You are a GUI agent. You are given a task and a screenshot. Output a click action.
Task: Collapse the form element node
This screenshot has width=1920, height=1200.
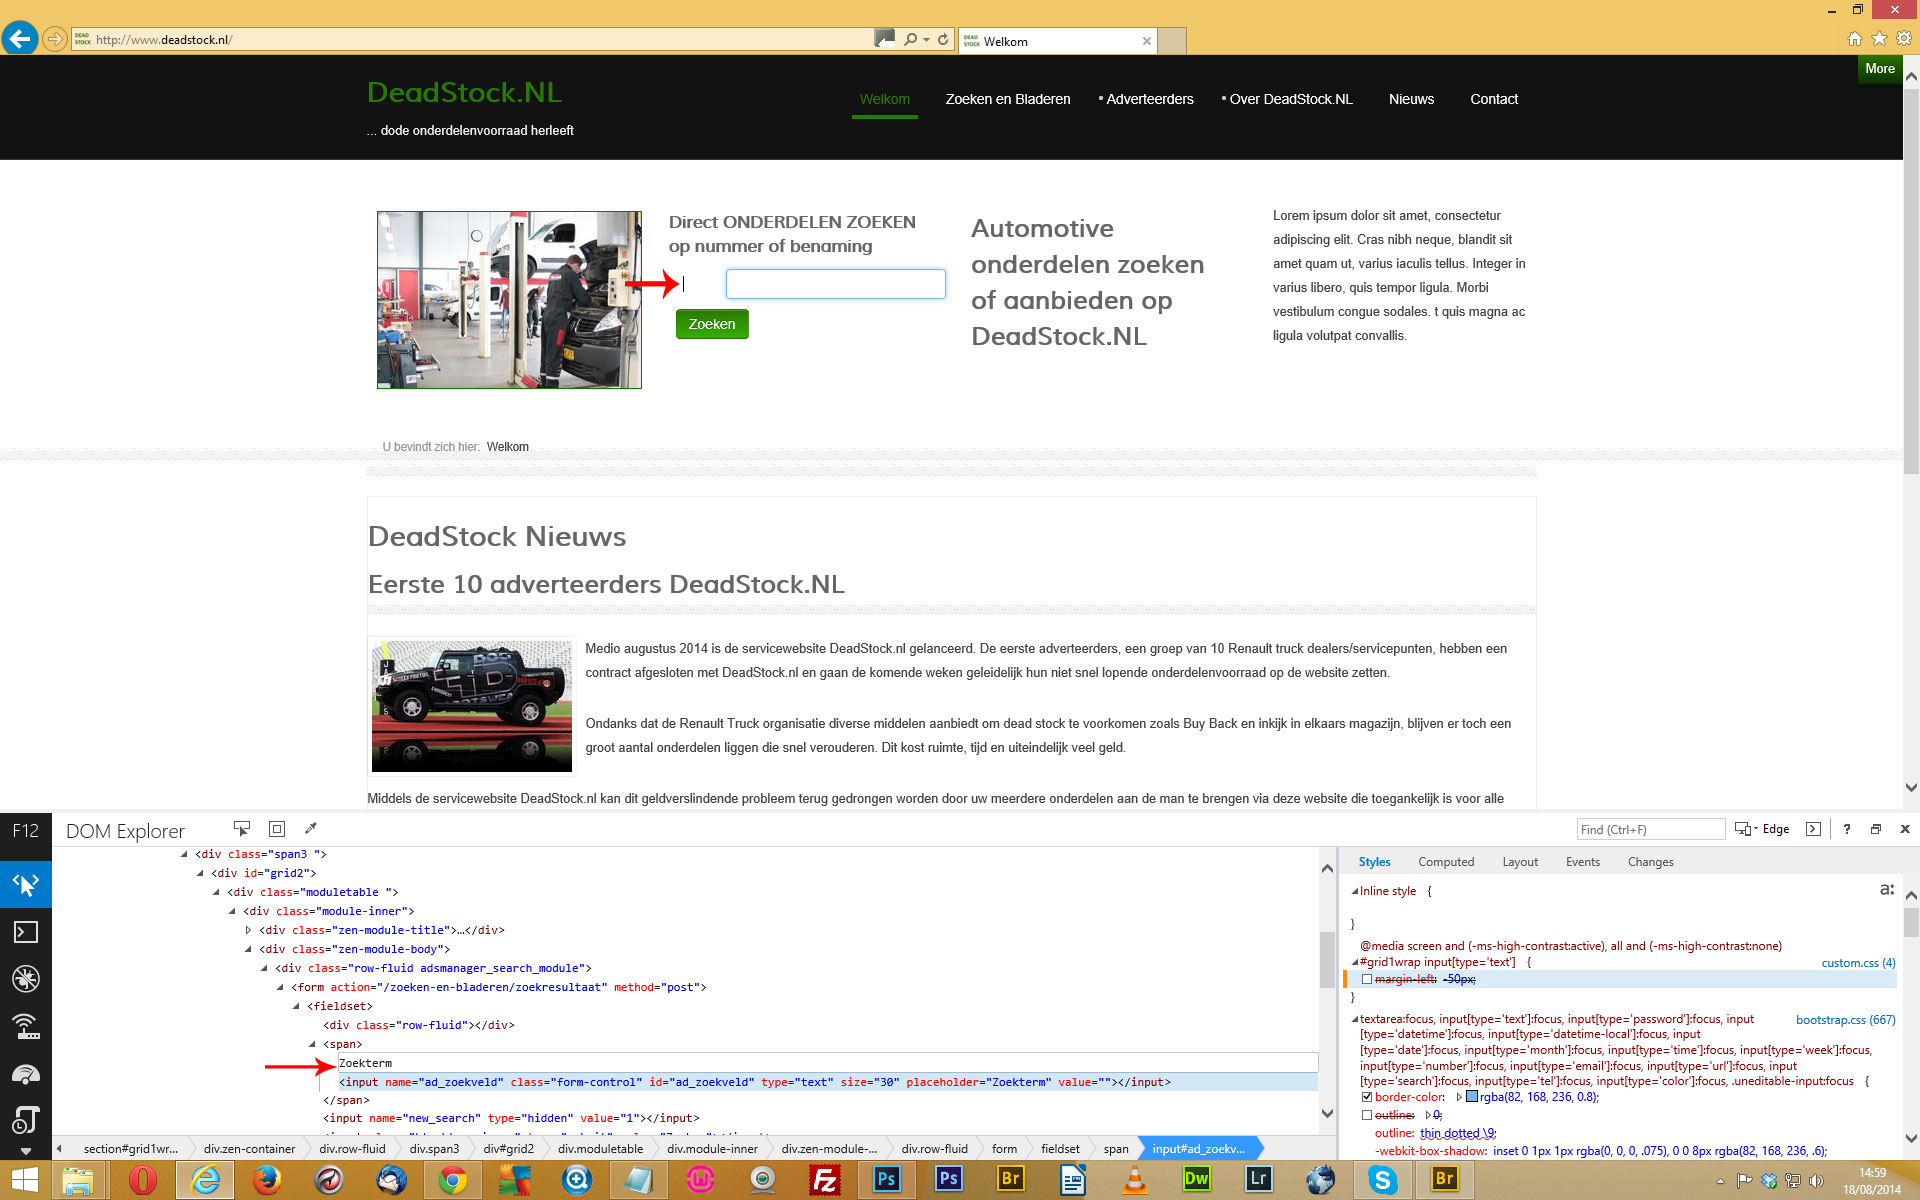pos(280,988)
